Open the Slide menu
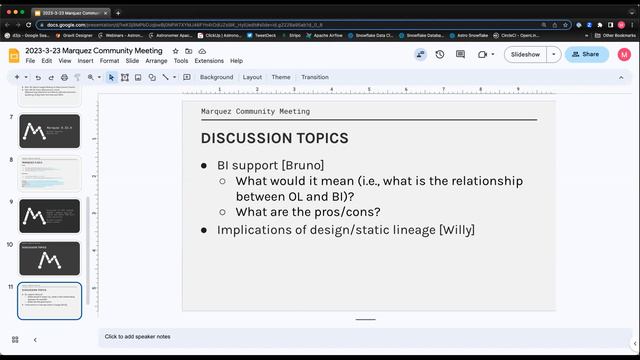The width and height of the screenshot is (640, 360). point(132,61)
